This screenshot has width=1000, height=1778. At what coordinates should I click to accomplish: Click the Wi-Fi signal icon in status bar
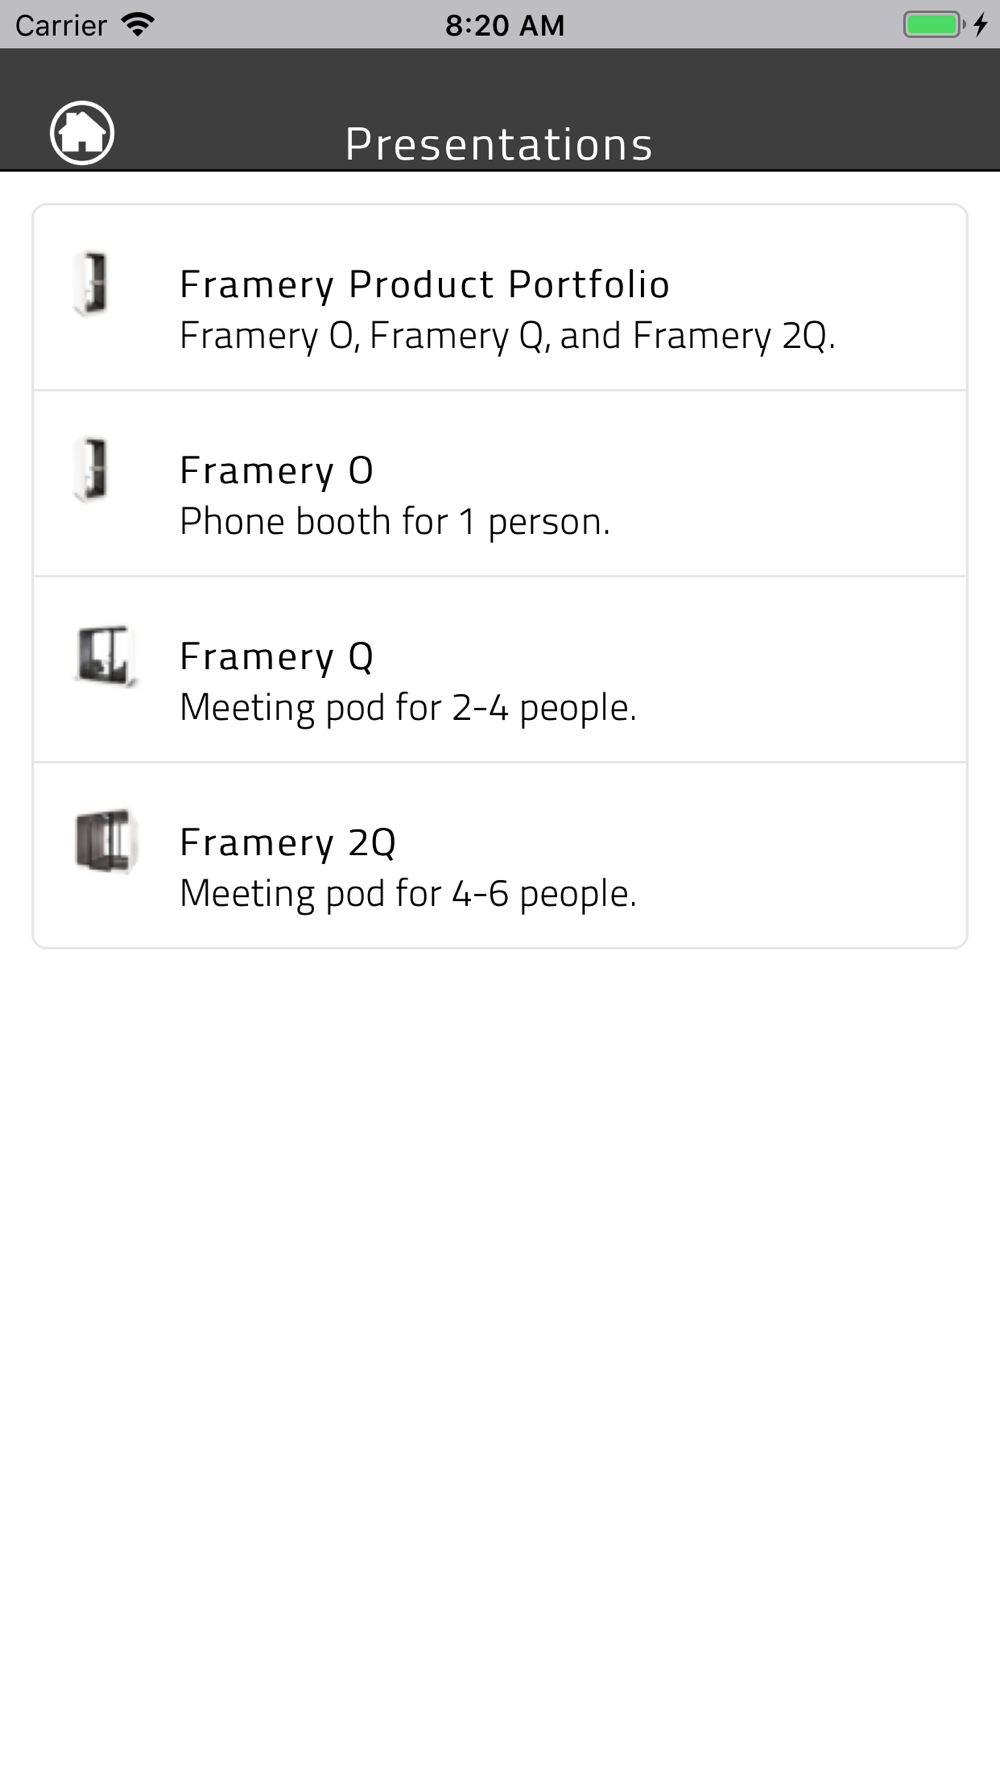point(138,24)
